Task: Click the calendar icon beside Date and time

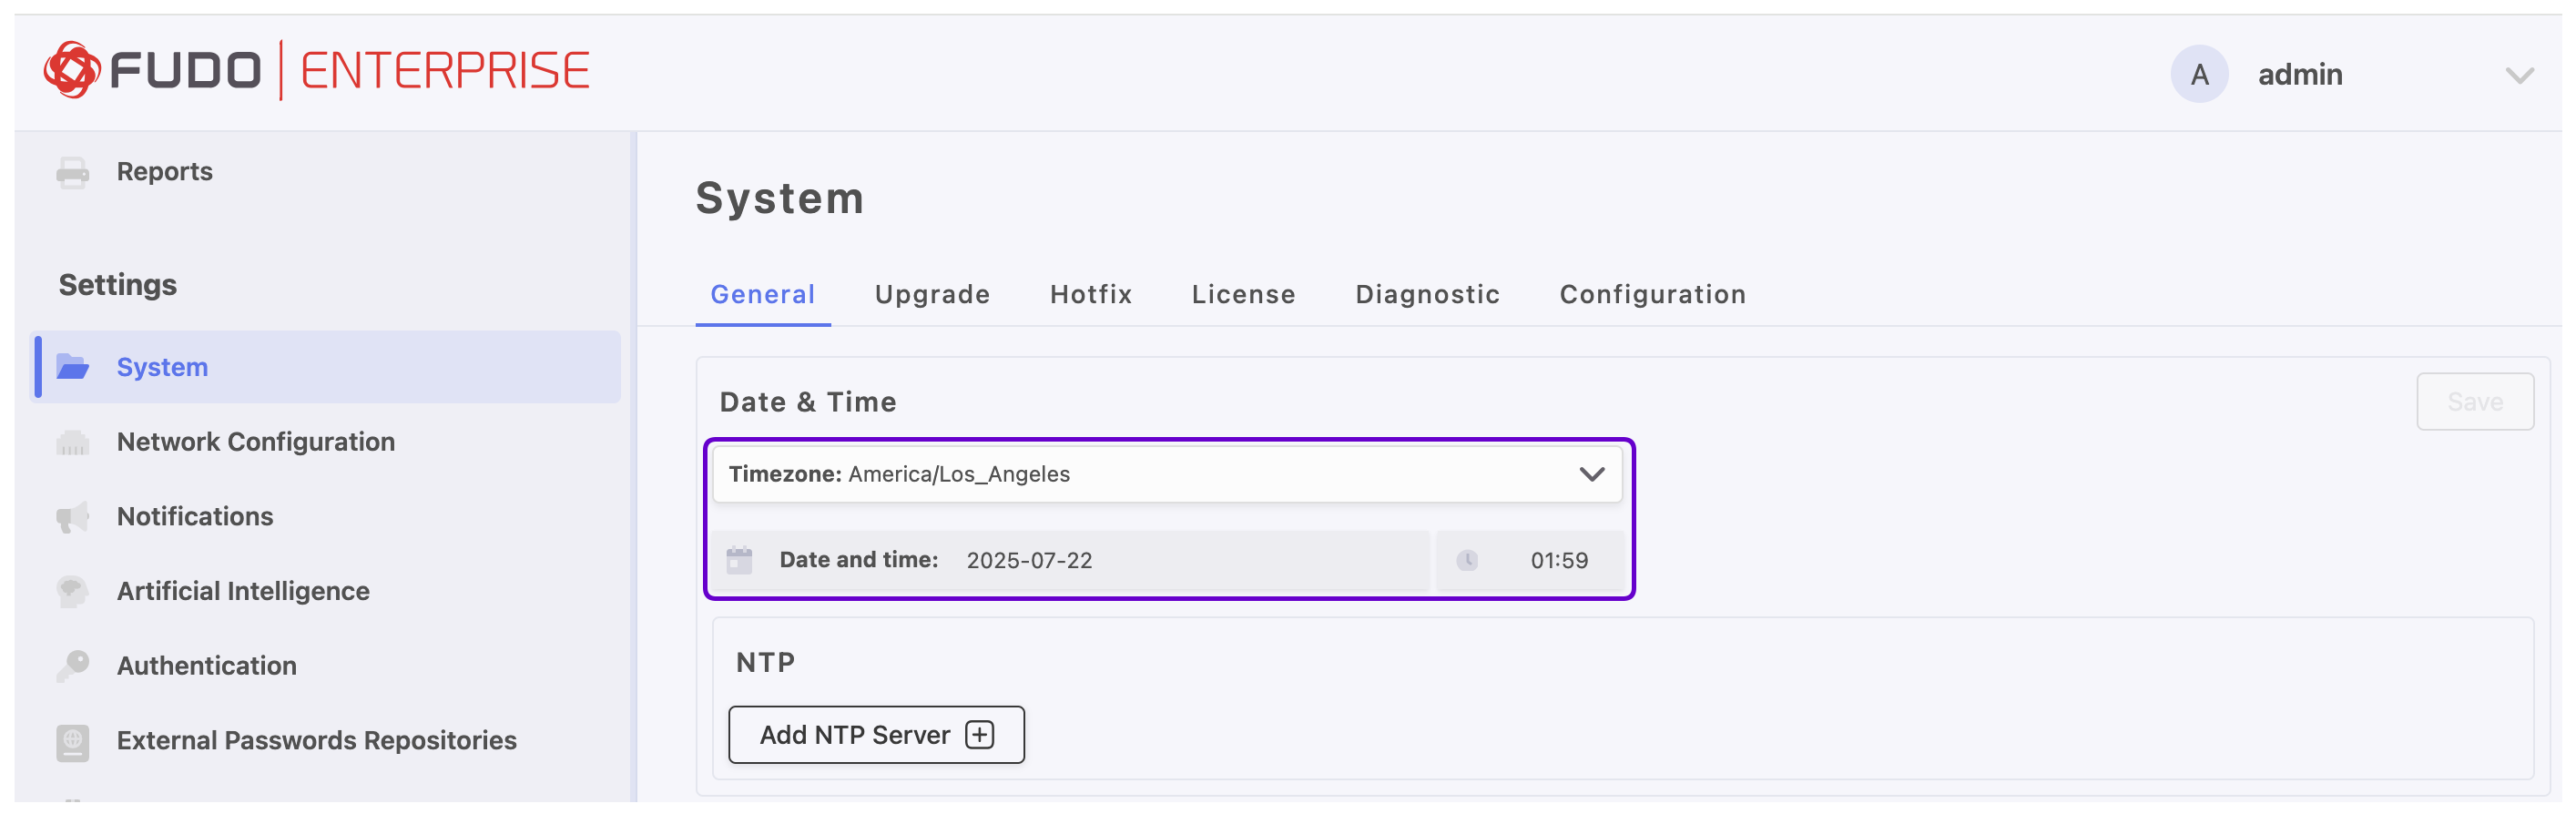Action: pyautogui.click(x=739, y=560)
